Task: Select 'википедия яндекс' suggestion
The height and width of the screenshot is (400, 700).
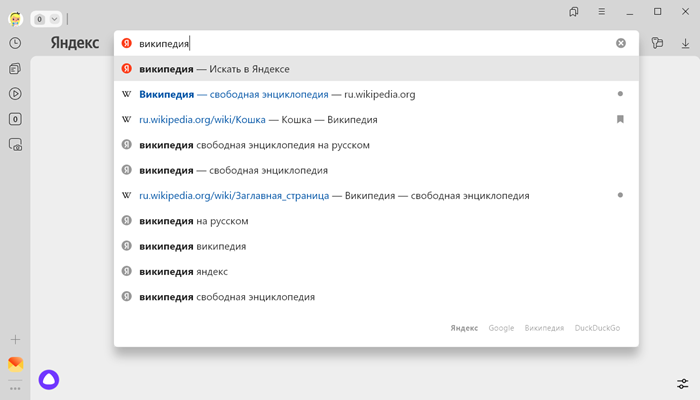Action: click(x=376, y=271)
